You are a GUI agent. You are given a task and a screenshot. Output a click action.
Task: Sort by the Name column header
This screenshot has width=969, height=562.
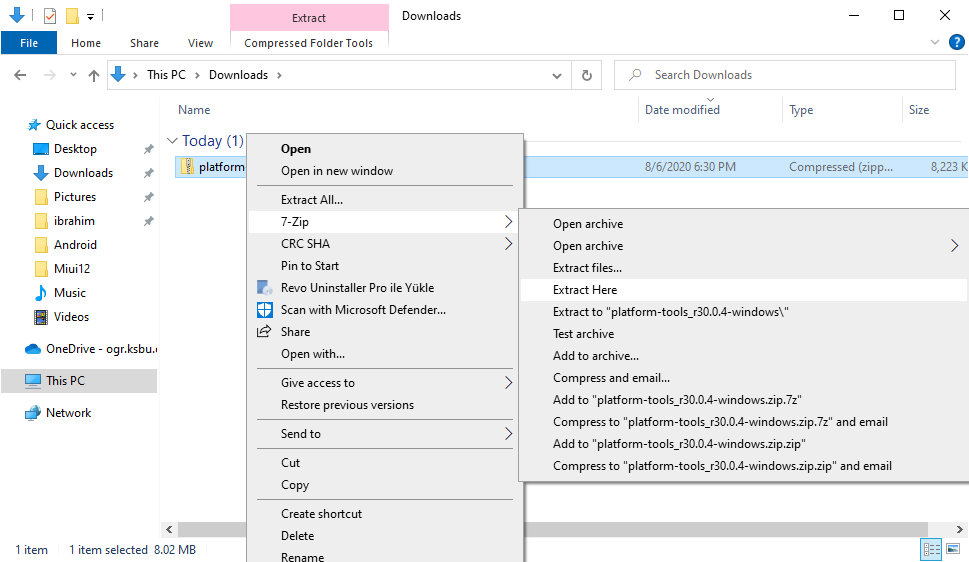pyautogui.click(x=194, y=109)
